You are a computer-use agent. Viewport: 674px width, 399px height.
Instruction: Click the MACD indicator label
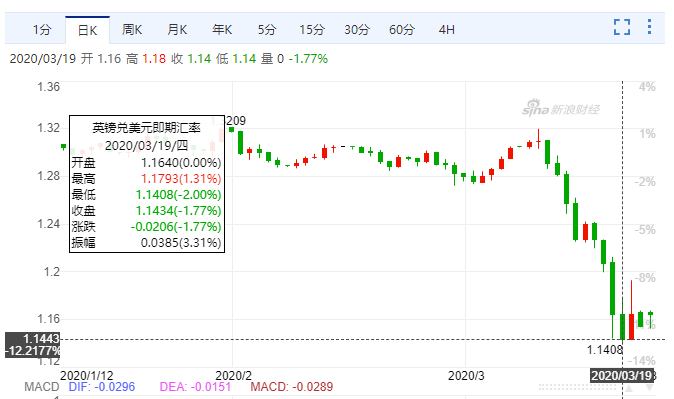tap(42, 387)
